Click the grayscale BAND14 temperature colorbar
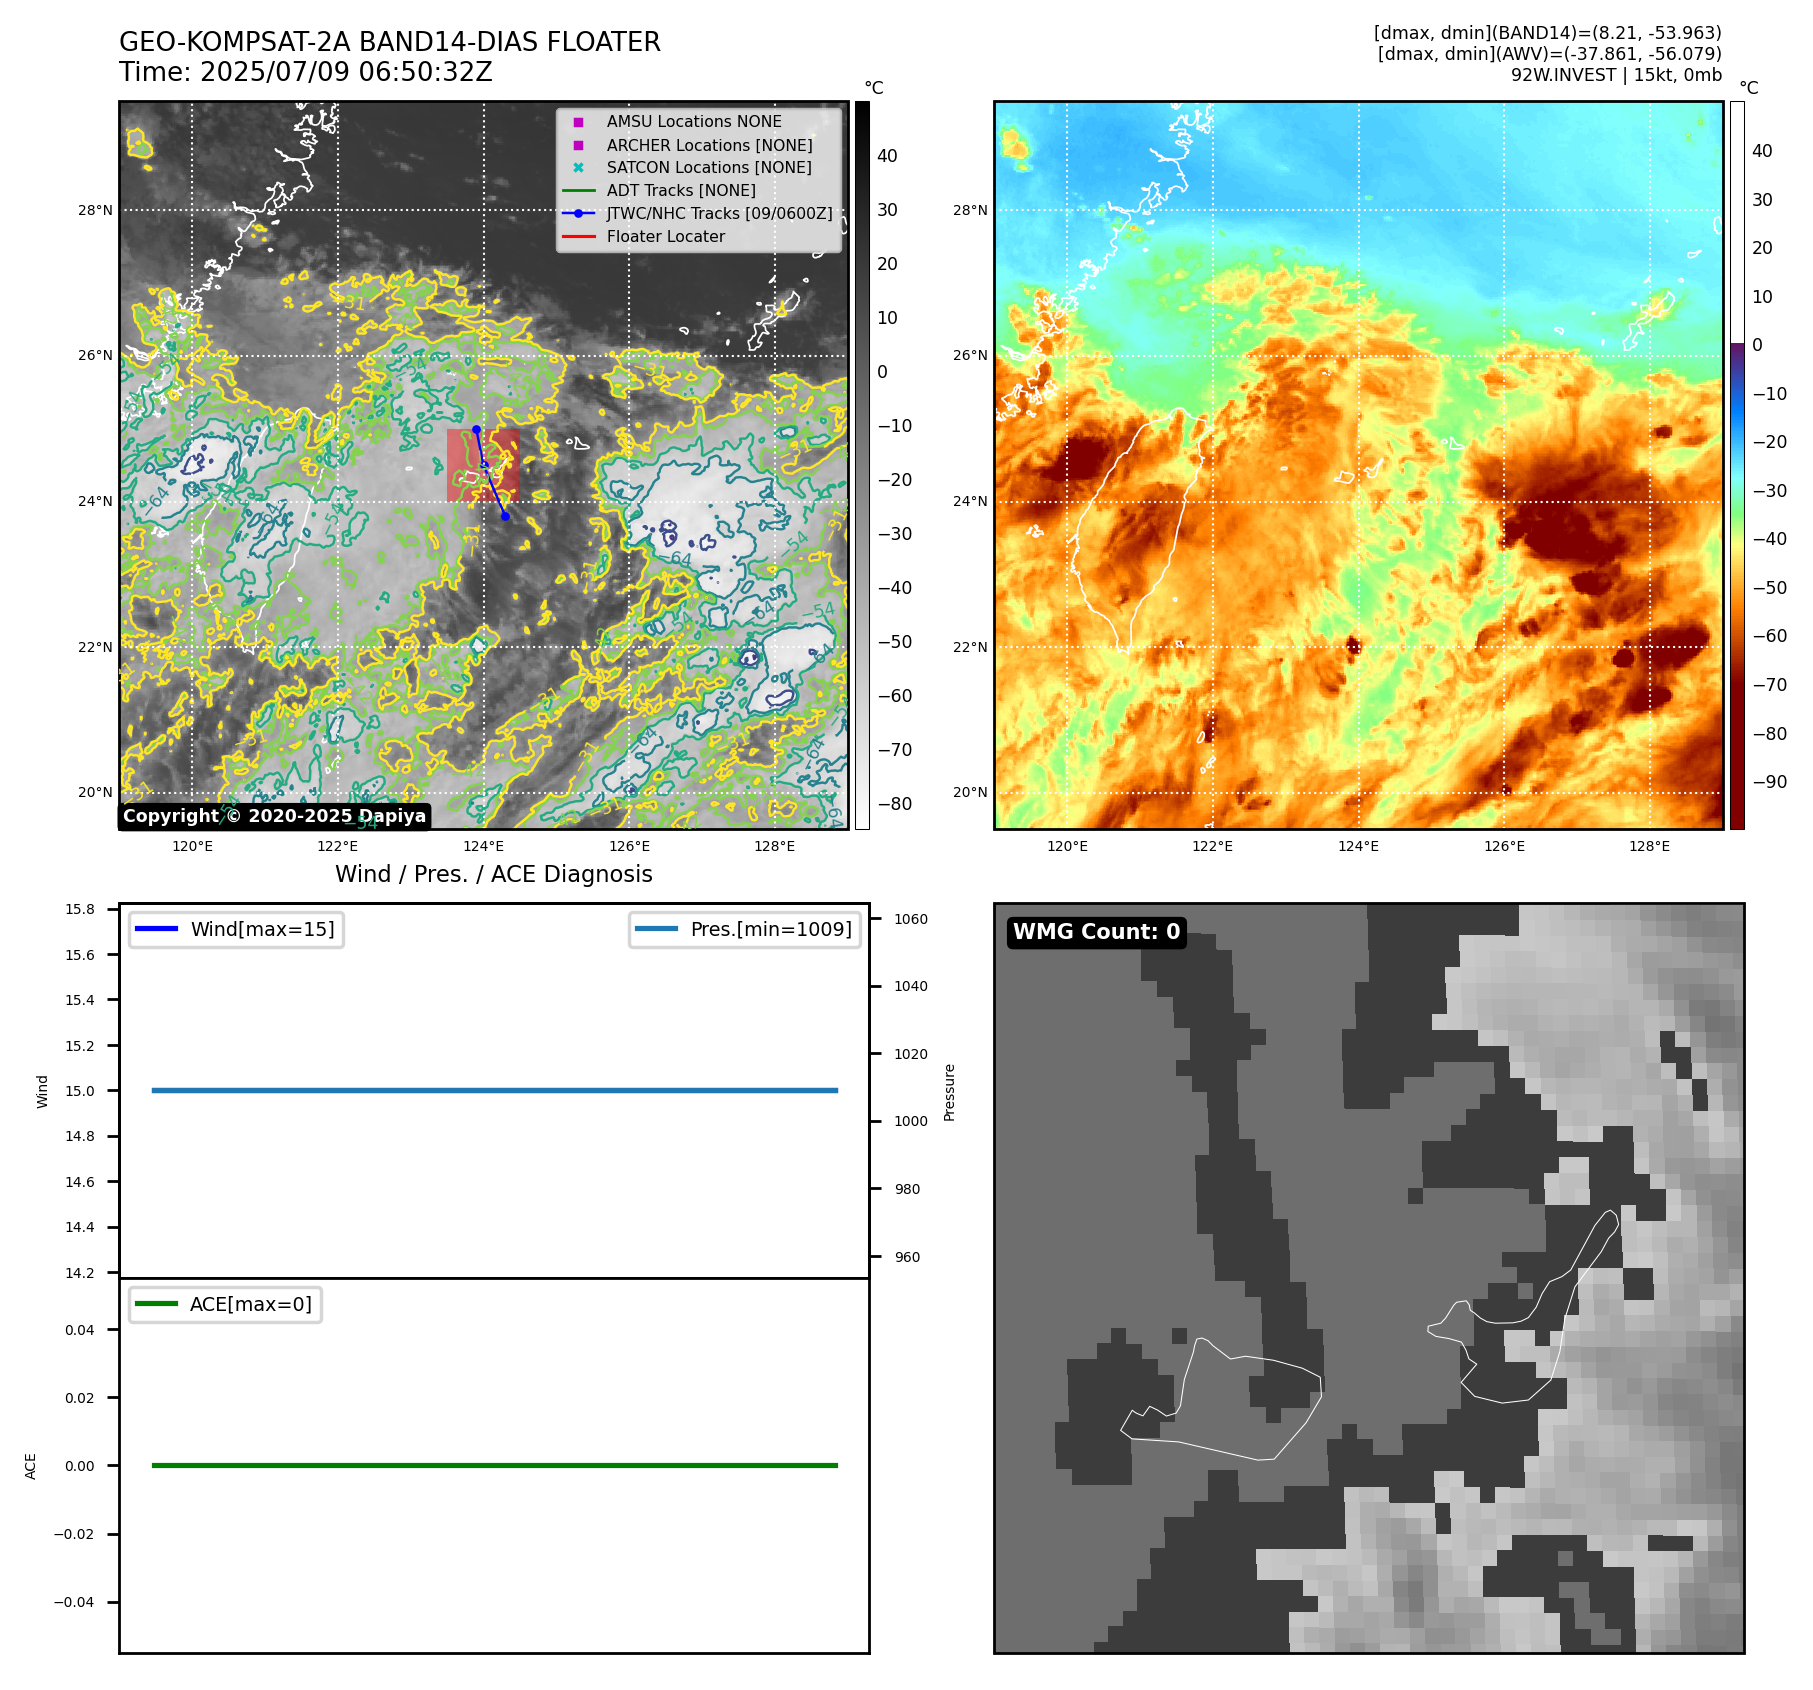Screen dimensions: 1813x1690 tap(862, 465)
